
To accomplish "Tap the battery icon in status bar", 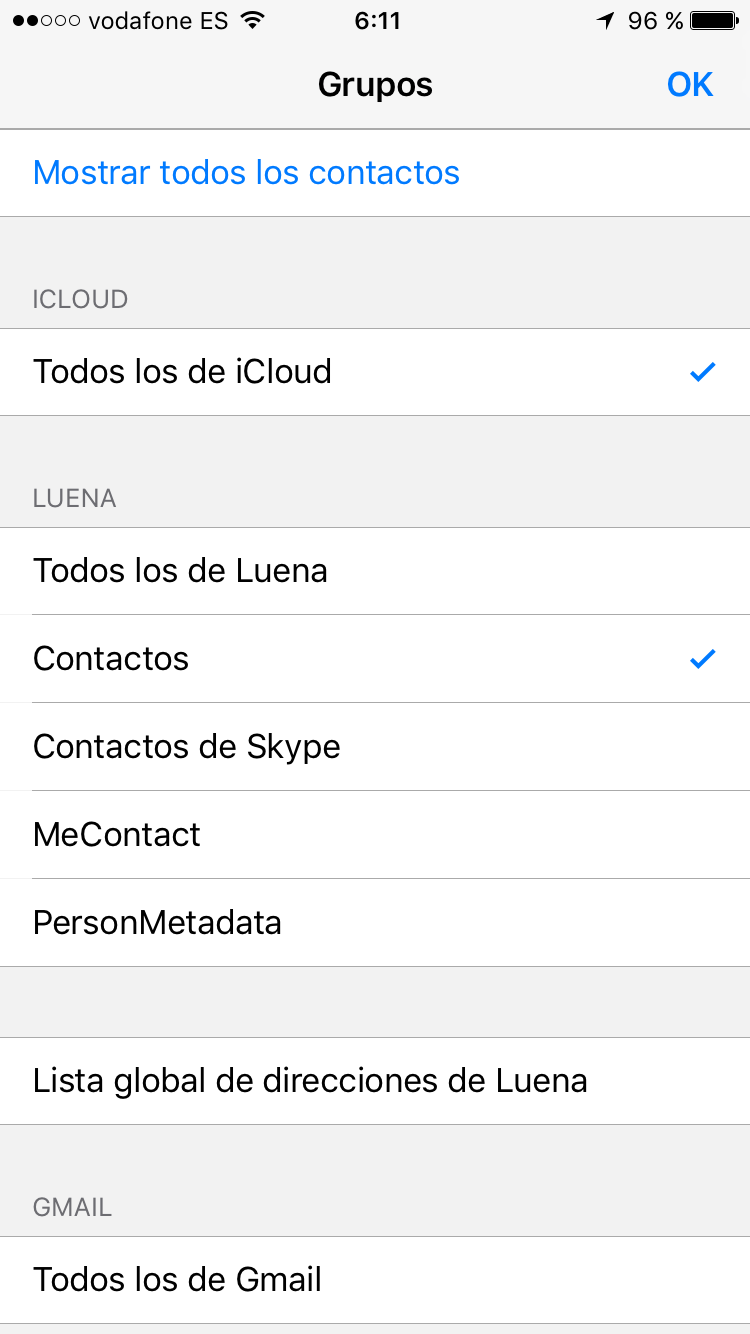I will pyautogui.click(x=714, y=21).
